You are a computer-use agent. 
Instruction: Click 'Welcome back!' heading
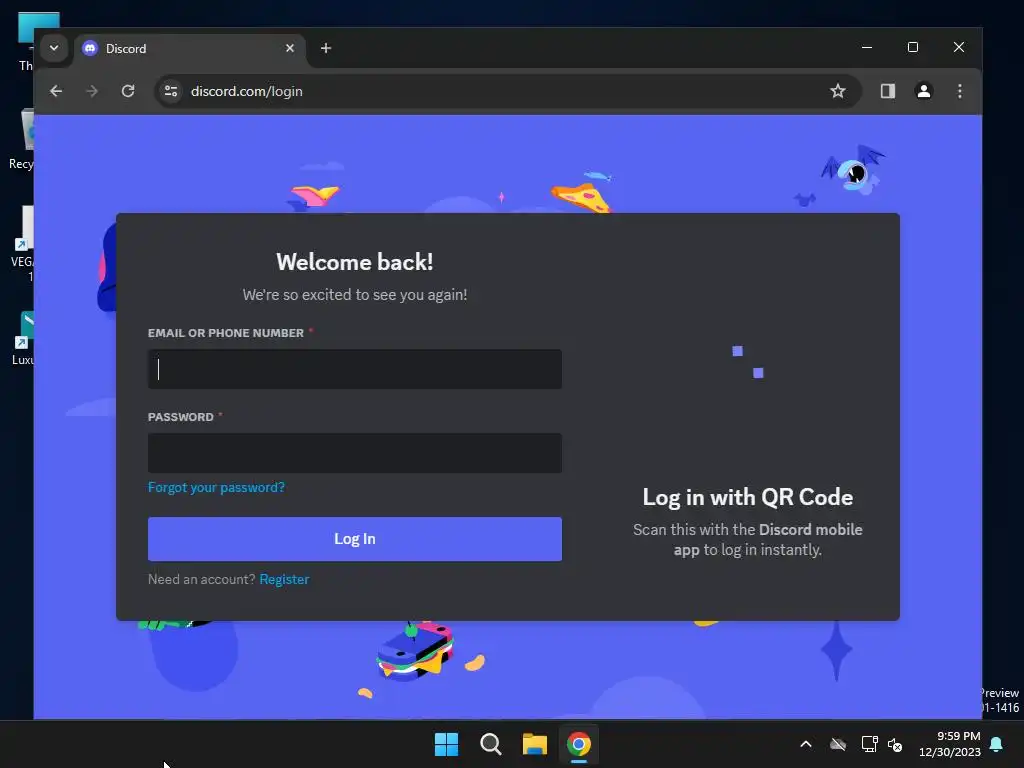355,263
